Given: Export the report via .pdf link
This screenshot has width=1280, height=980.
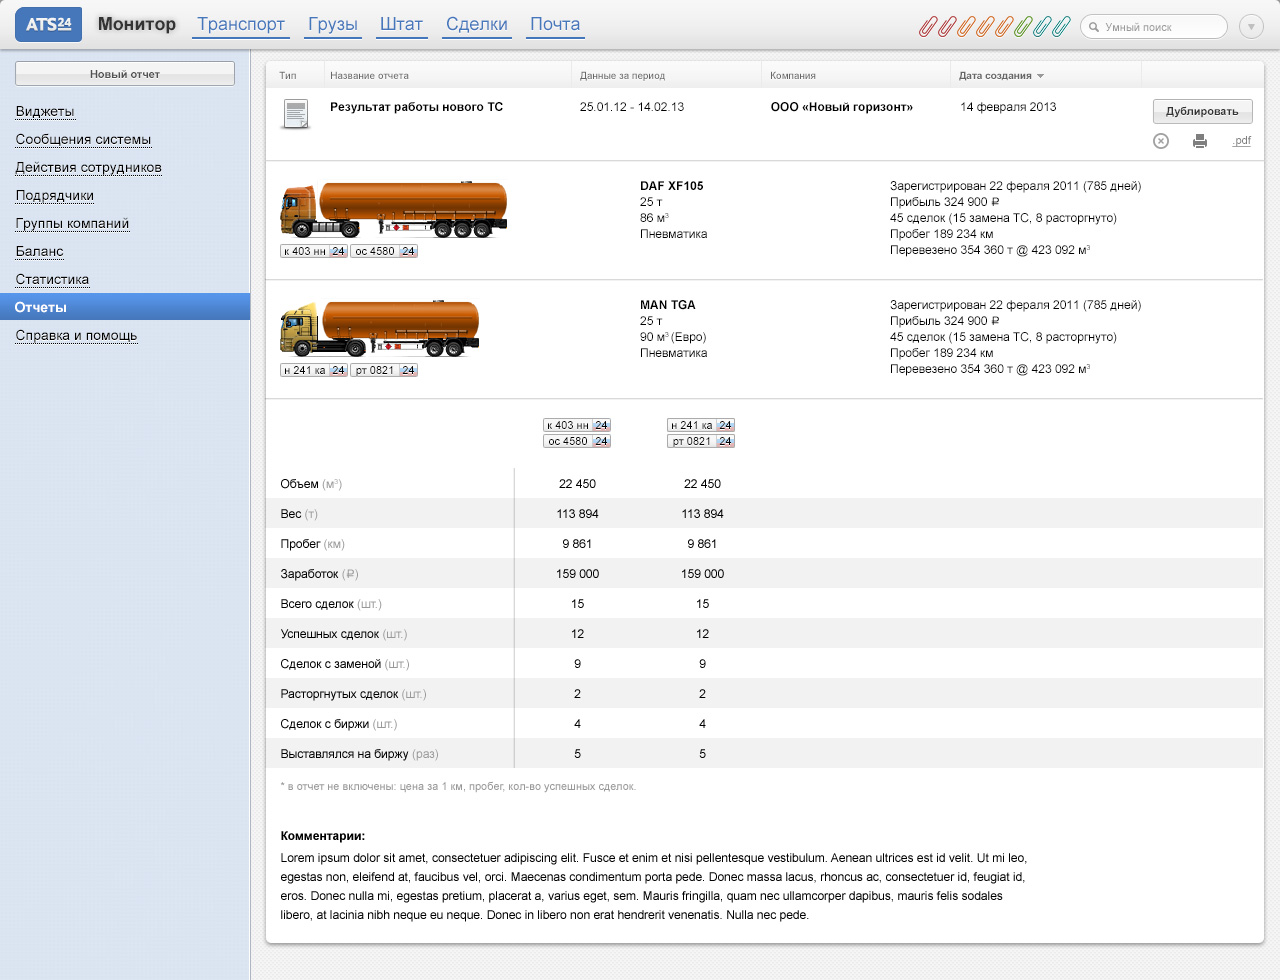Looking at the screenshot, I should (1241, 141).
